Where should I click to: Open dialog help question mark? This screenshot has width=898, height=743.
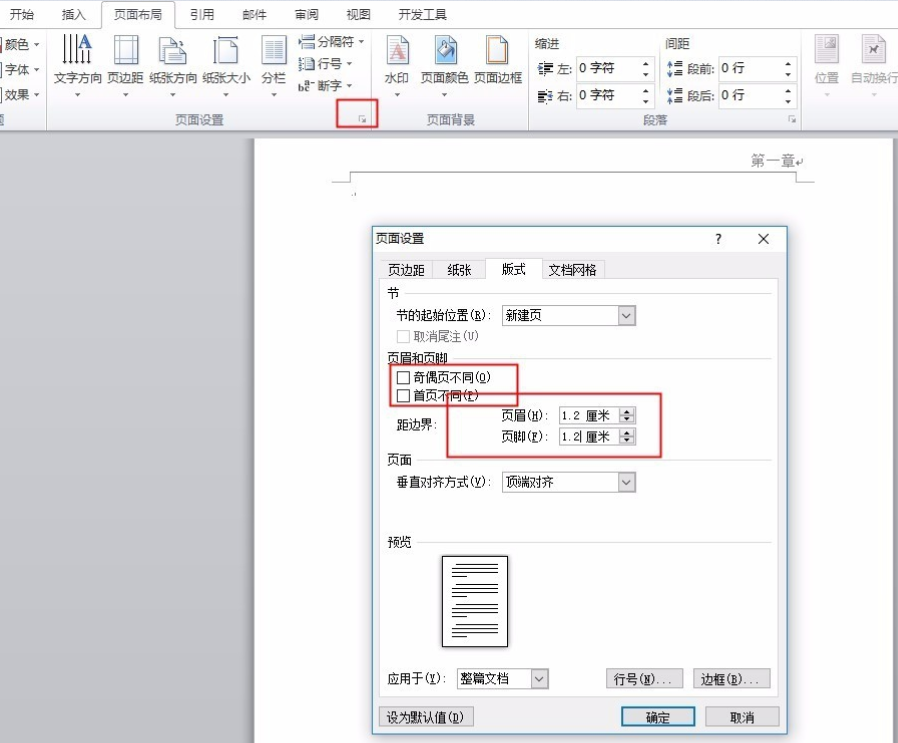(718, 239)
